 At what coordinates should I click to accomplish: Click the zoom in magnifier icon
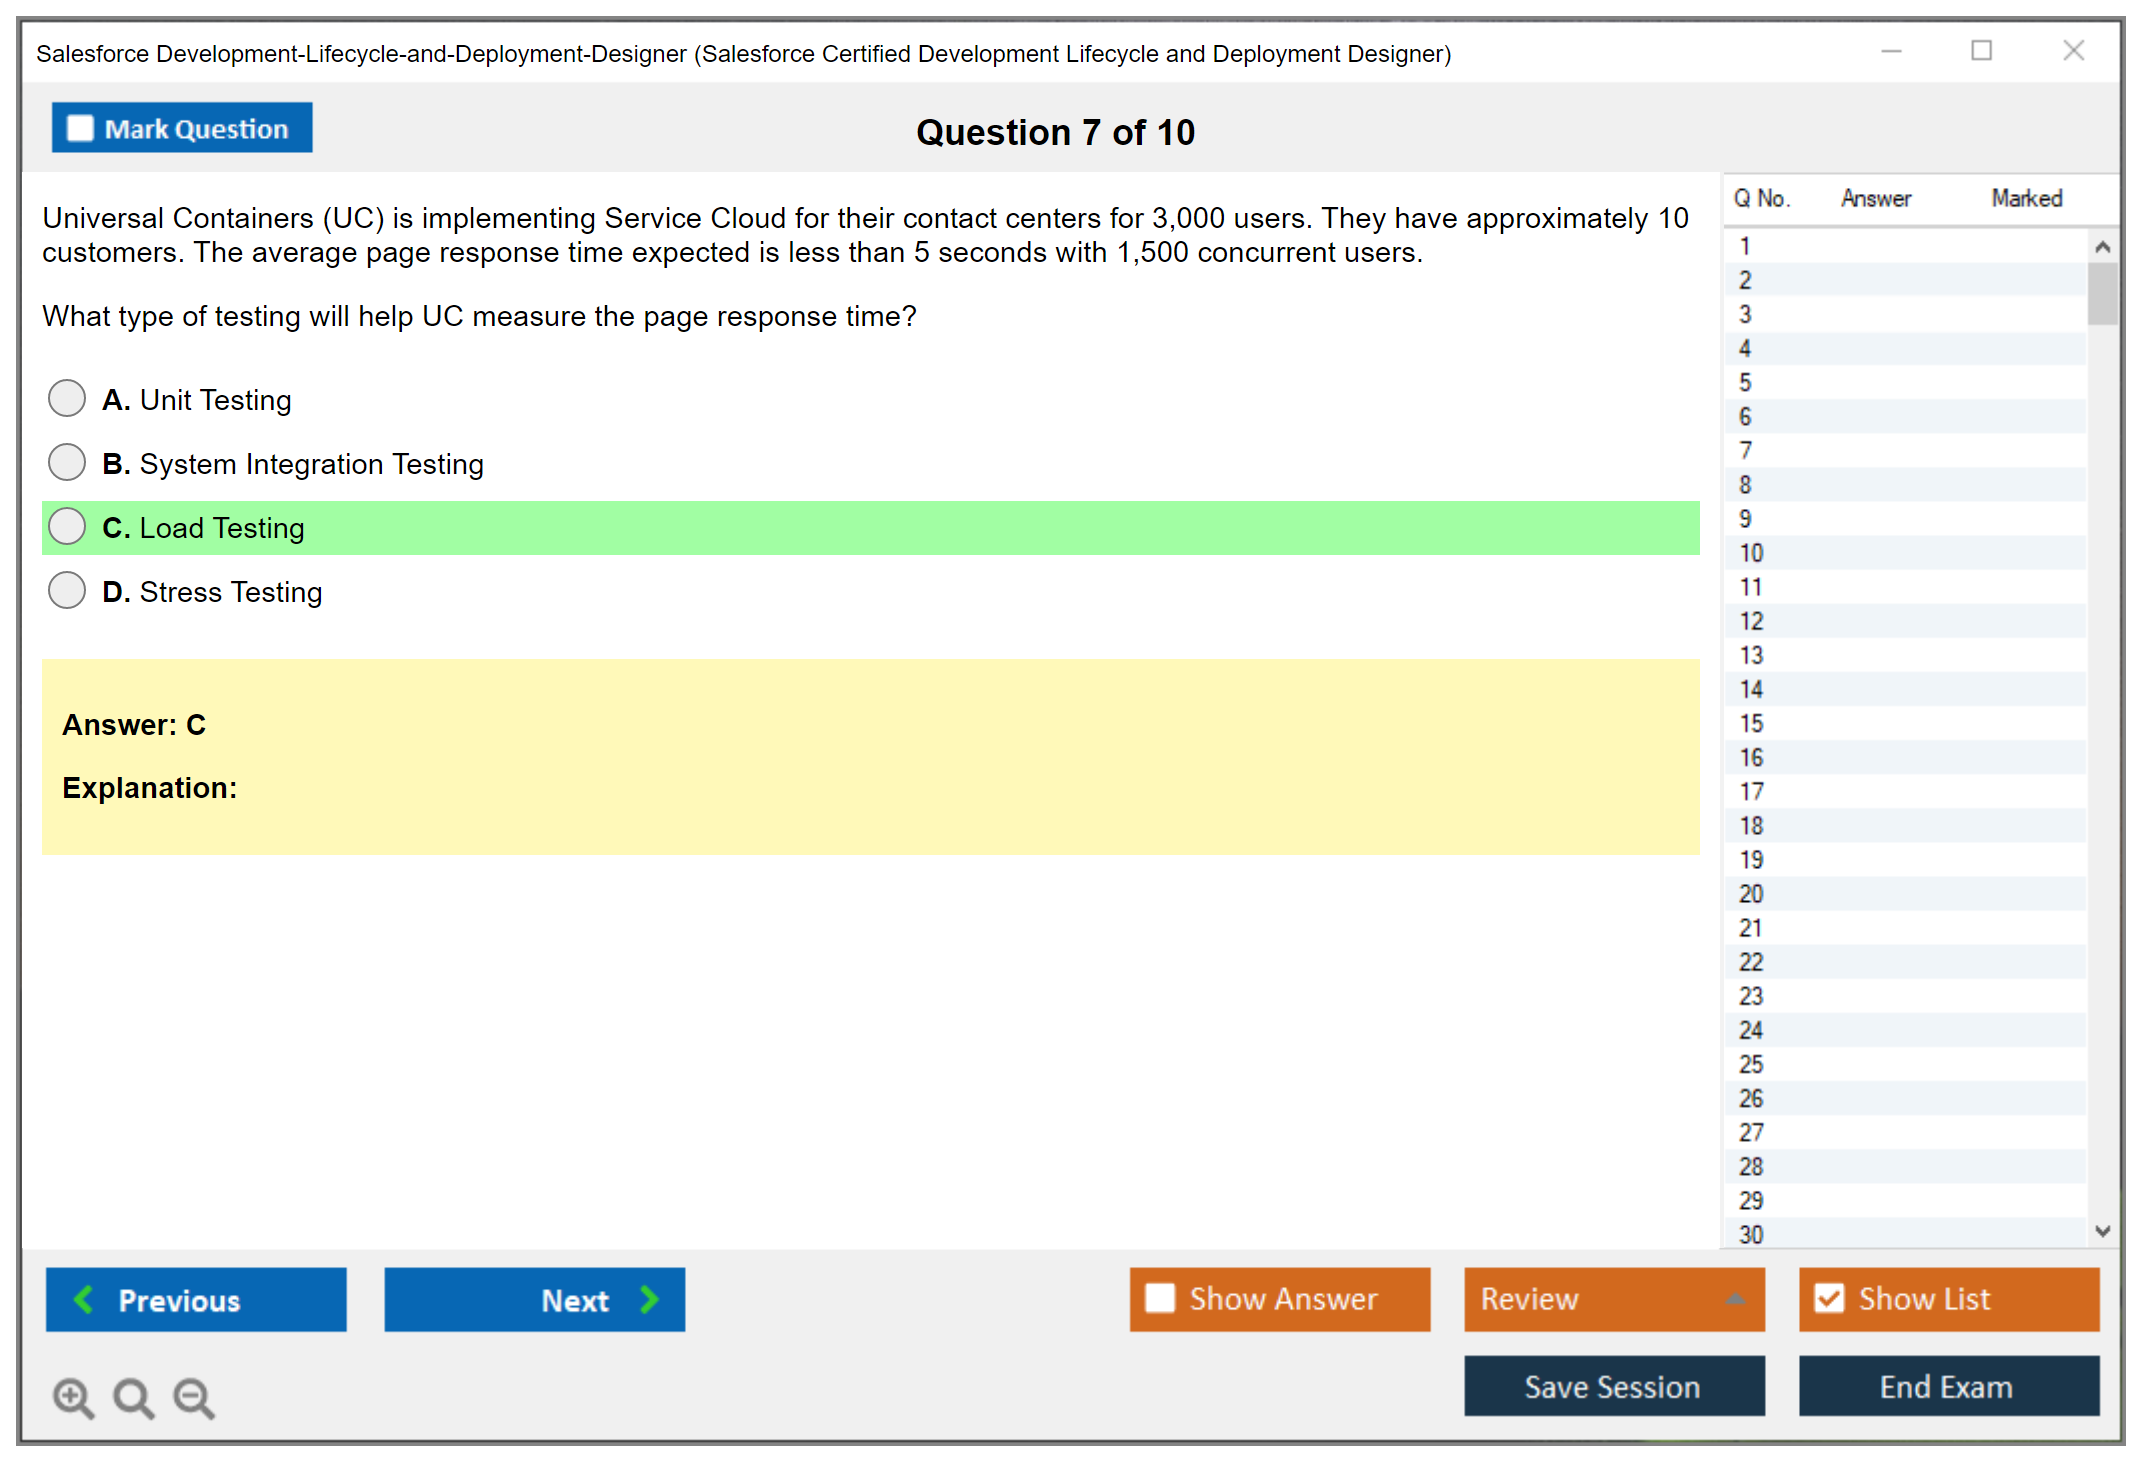[73, 1397]
